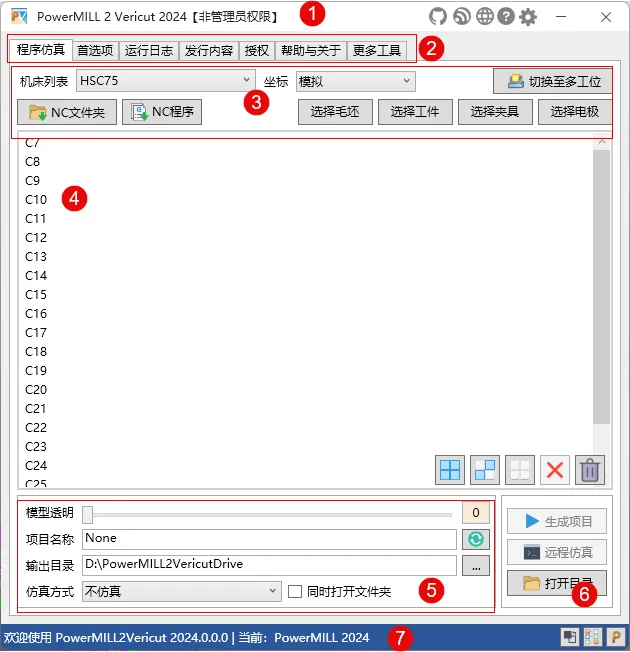Click the 打开目录 button
Image resolution: width=630 pixels, height=652 pixels.
[x=557, y=583]
